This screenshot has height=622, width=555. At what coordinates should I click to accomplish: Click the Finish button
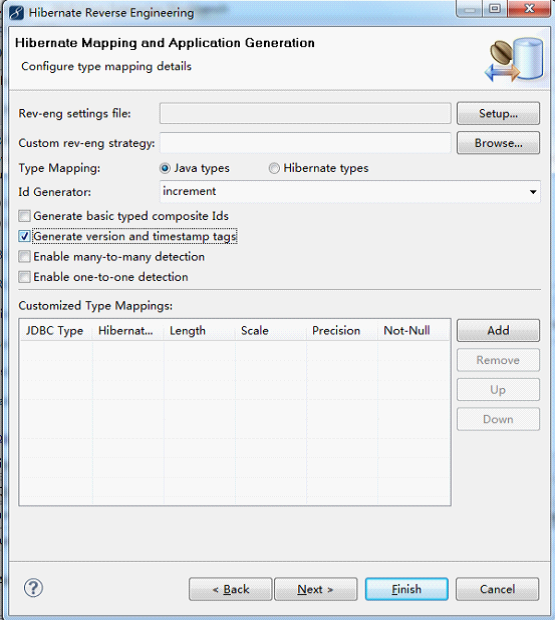click(407, 589)
